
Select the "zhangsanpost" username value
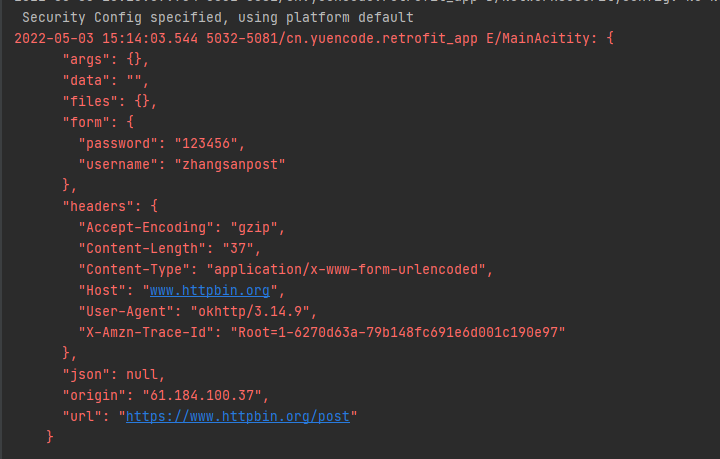click(229, 165)
